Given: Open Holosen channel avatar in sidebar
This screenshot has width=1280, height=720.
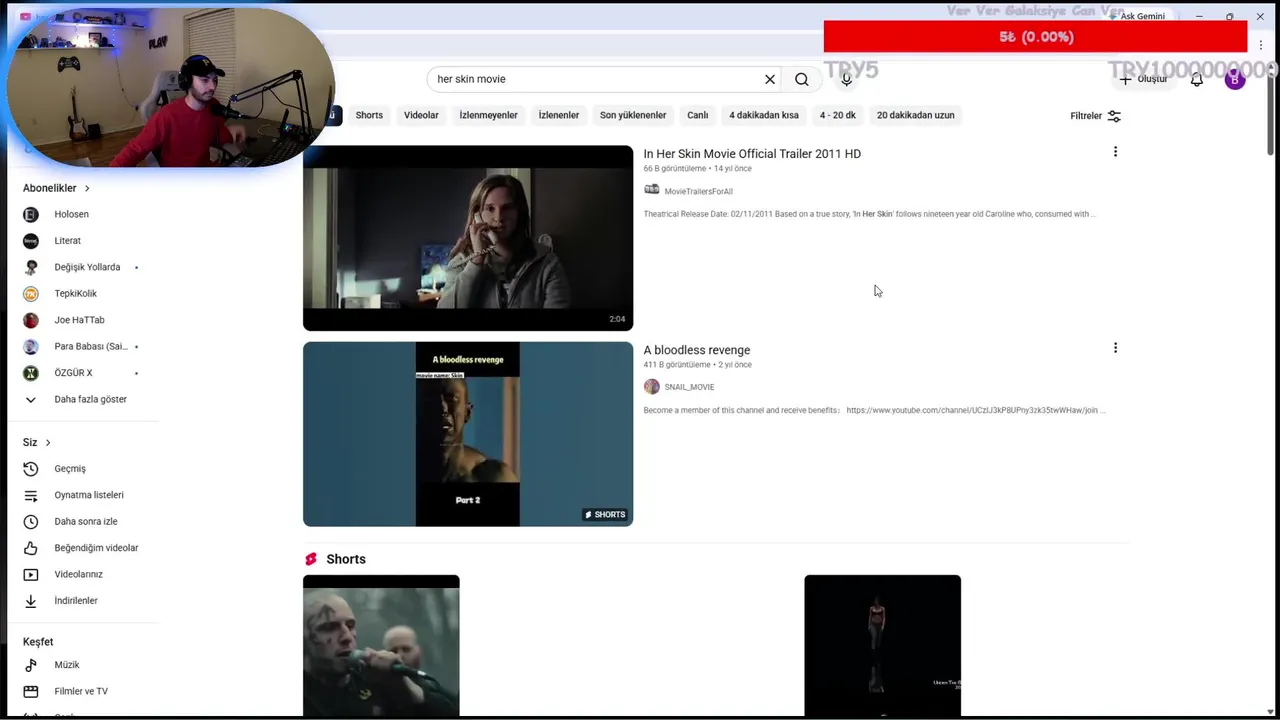Looking at the screenshot, I should click(31, 214).
